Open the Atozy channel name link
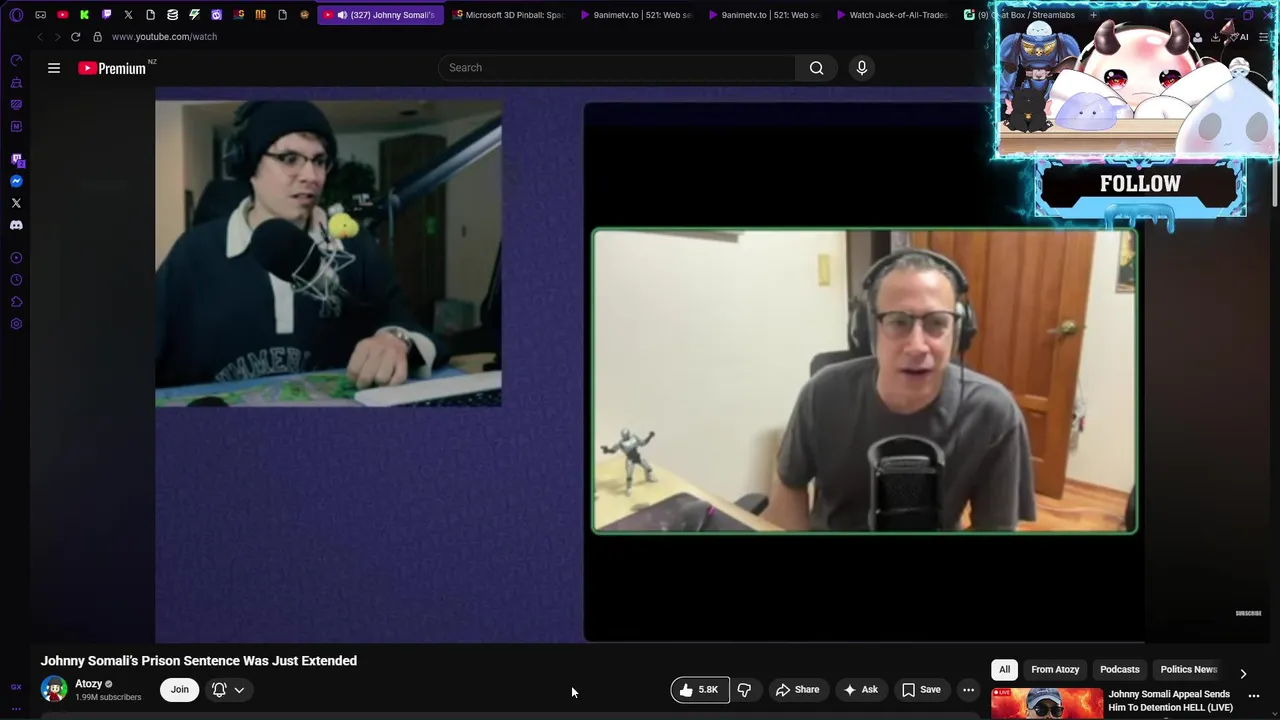Image resolution: width=1280 pixels, height=720 pixels. (89, 684)
